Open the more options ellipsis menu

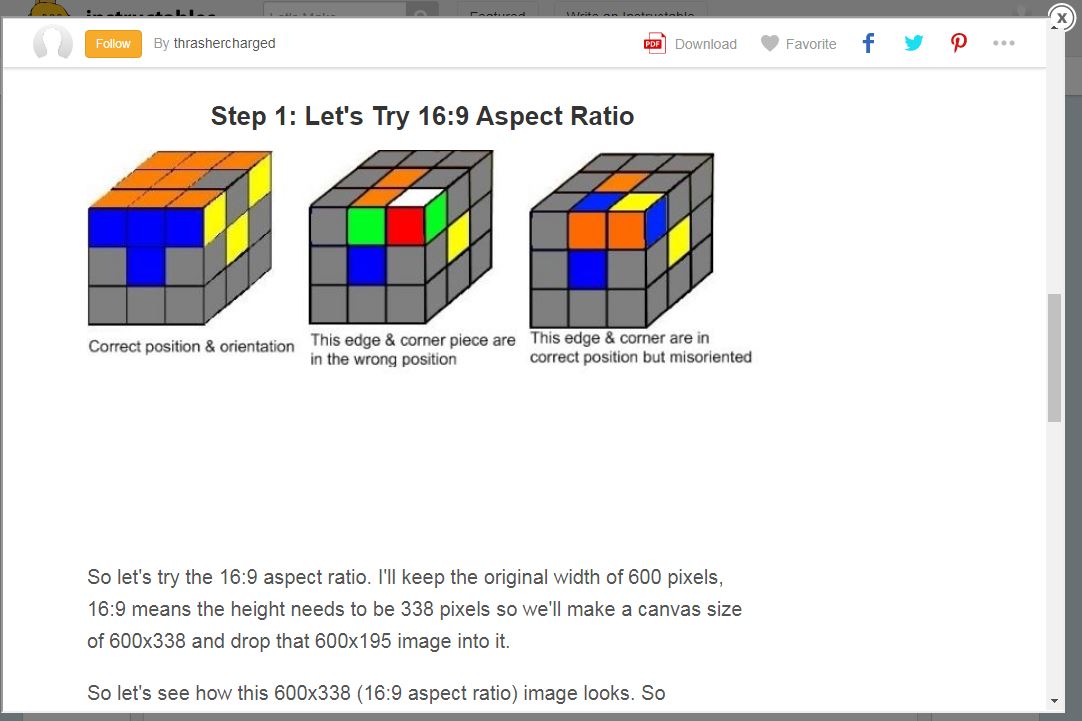[x=1003, y=43]
